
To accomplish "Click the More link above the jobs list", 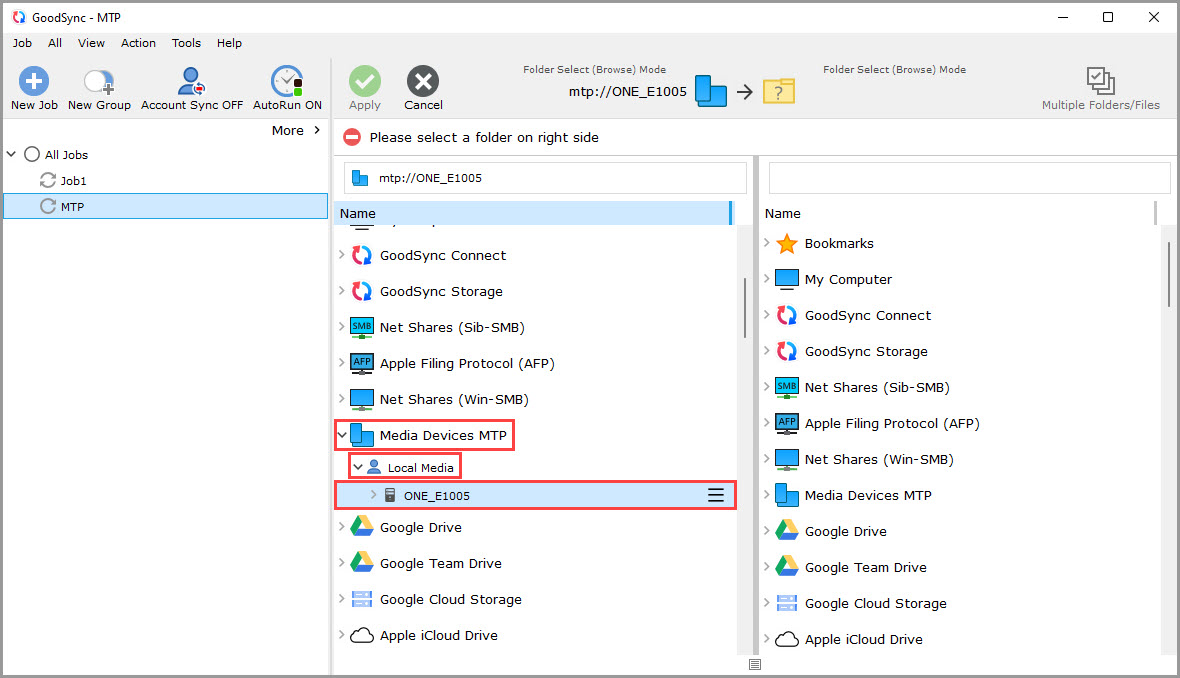I will point(287,130).
